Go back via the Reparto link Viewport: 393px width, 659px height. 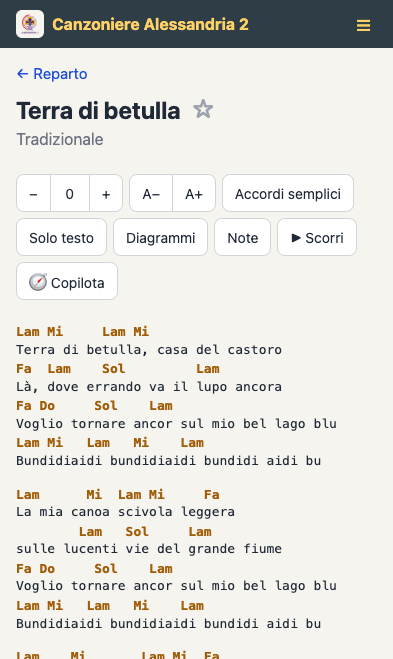point(52,74)
